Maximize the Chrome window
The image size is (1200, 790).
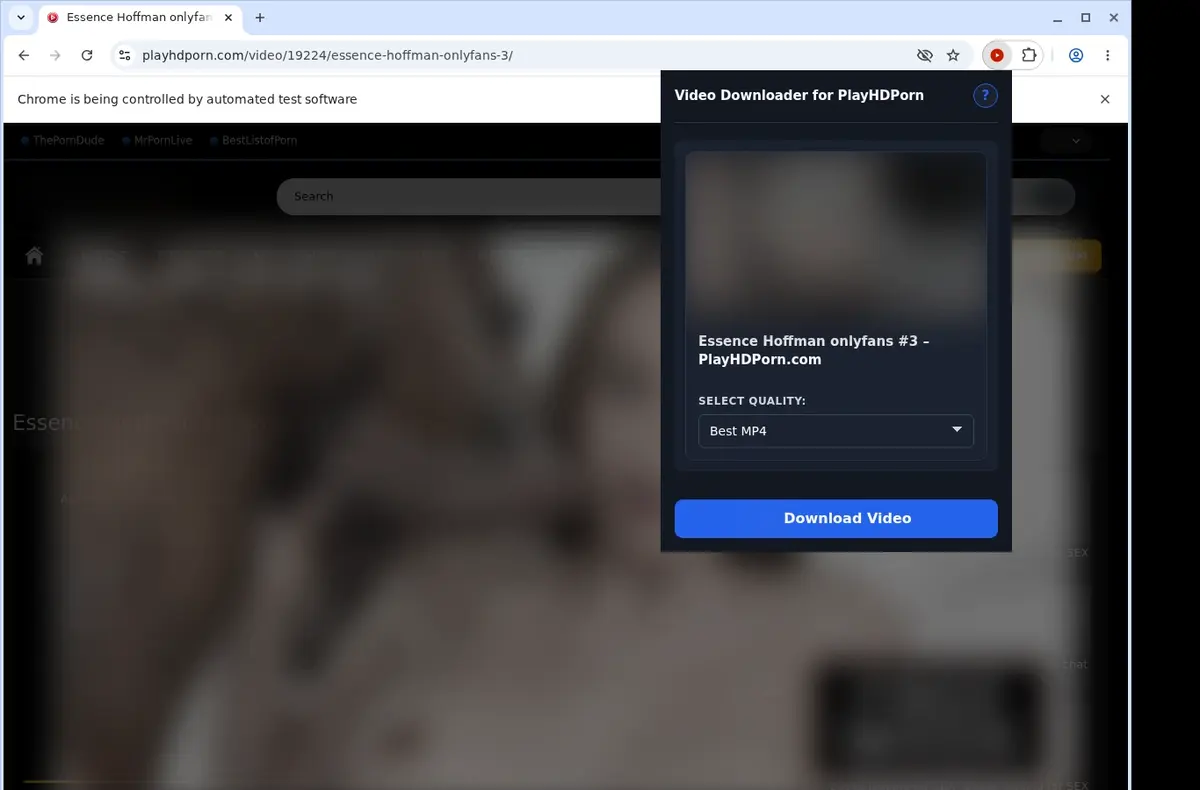pos(1086,17)
